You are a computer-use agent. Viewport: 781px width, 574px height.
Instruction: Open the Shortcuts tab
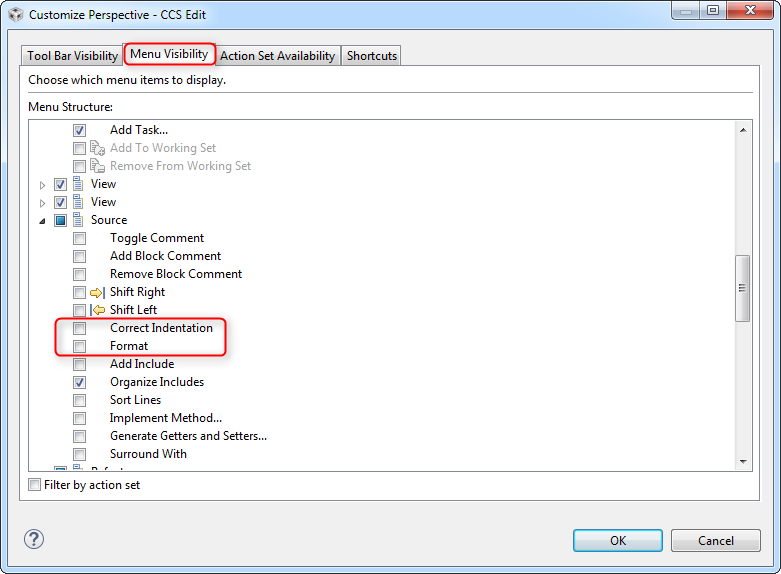point(372,55)
